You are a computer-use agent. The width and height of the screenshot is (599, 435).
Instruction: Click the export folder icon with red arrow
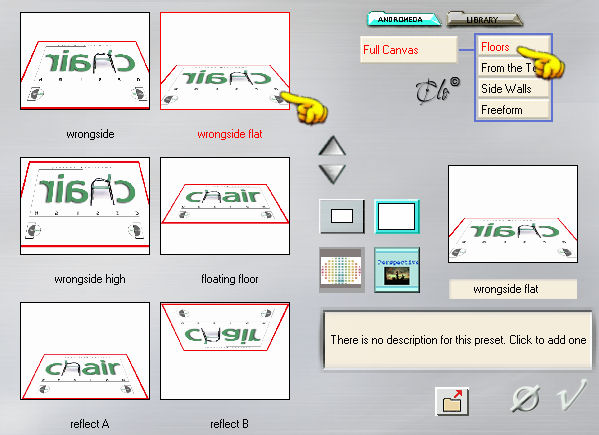coord(452,401)
